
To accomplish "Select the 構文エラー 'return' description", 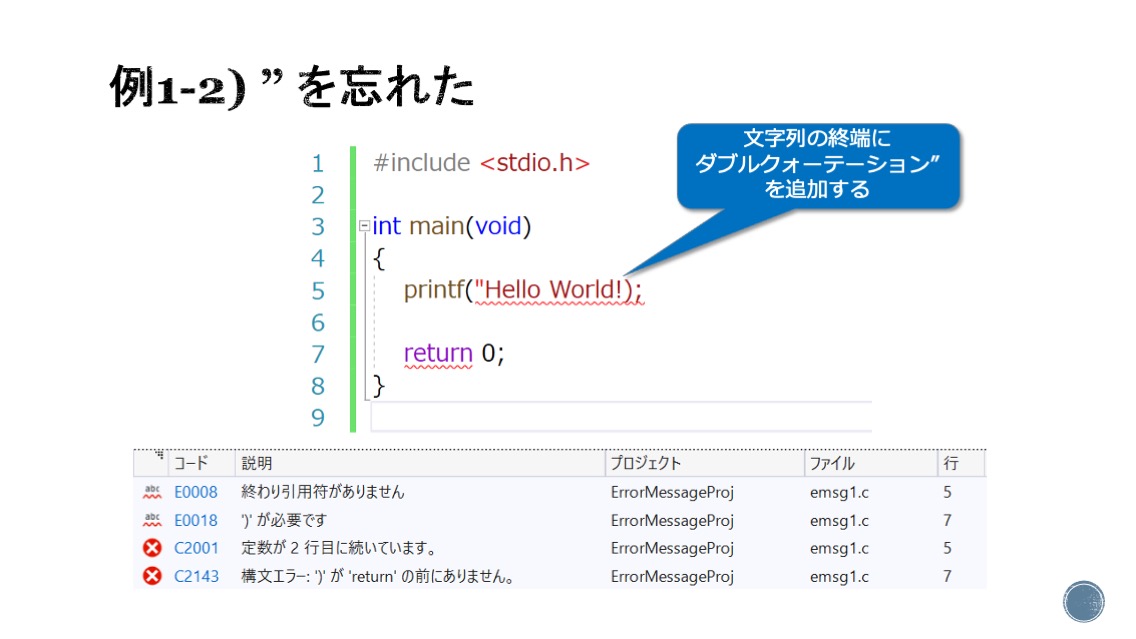I will tap(378, 577).
